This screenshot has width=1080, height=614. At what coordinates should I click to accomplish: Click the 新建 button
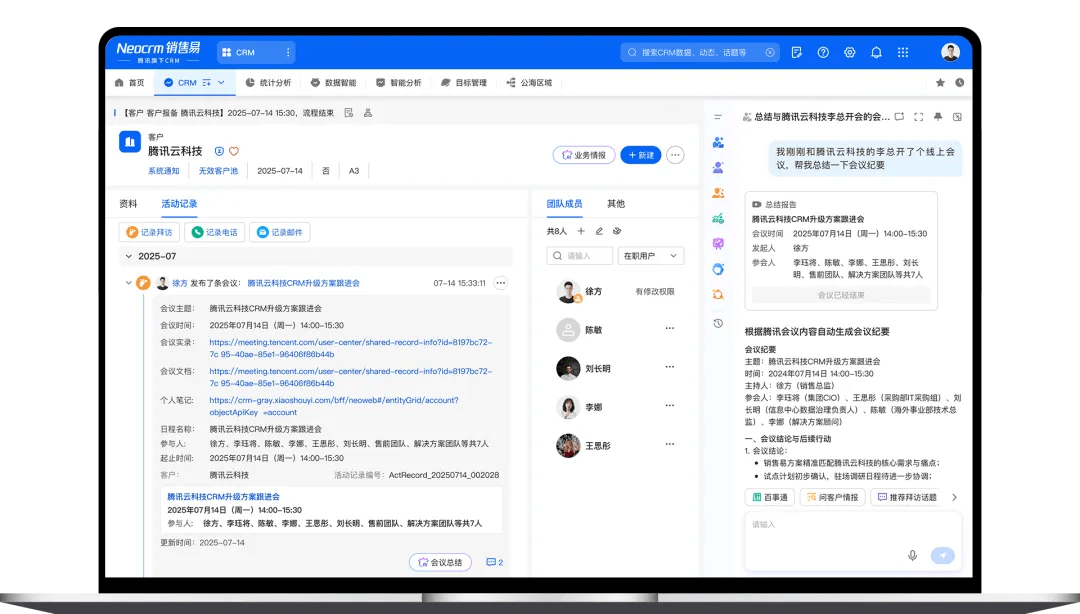click(641, 155)
